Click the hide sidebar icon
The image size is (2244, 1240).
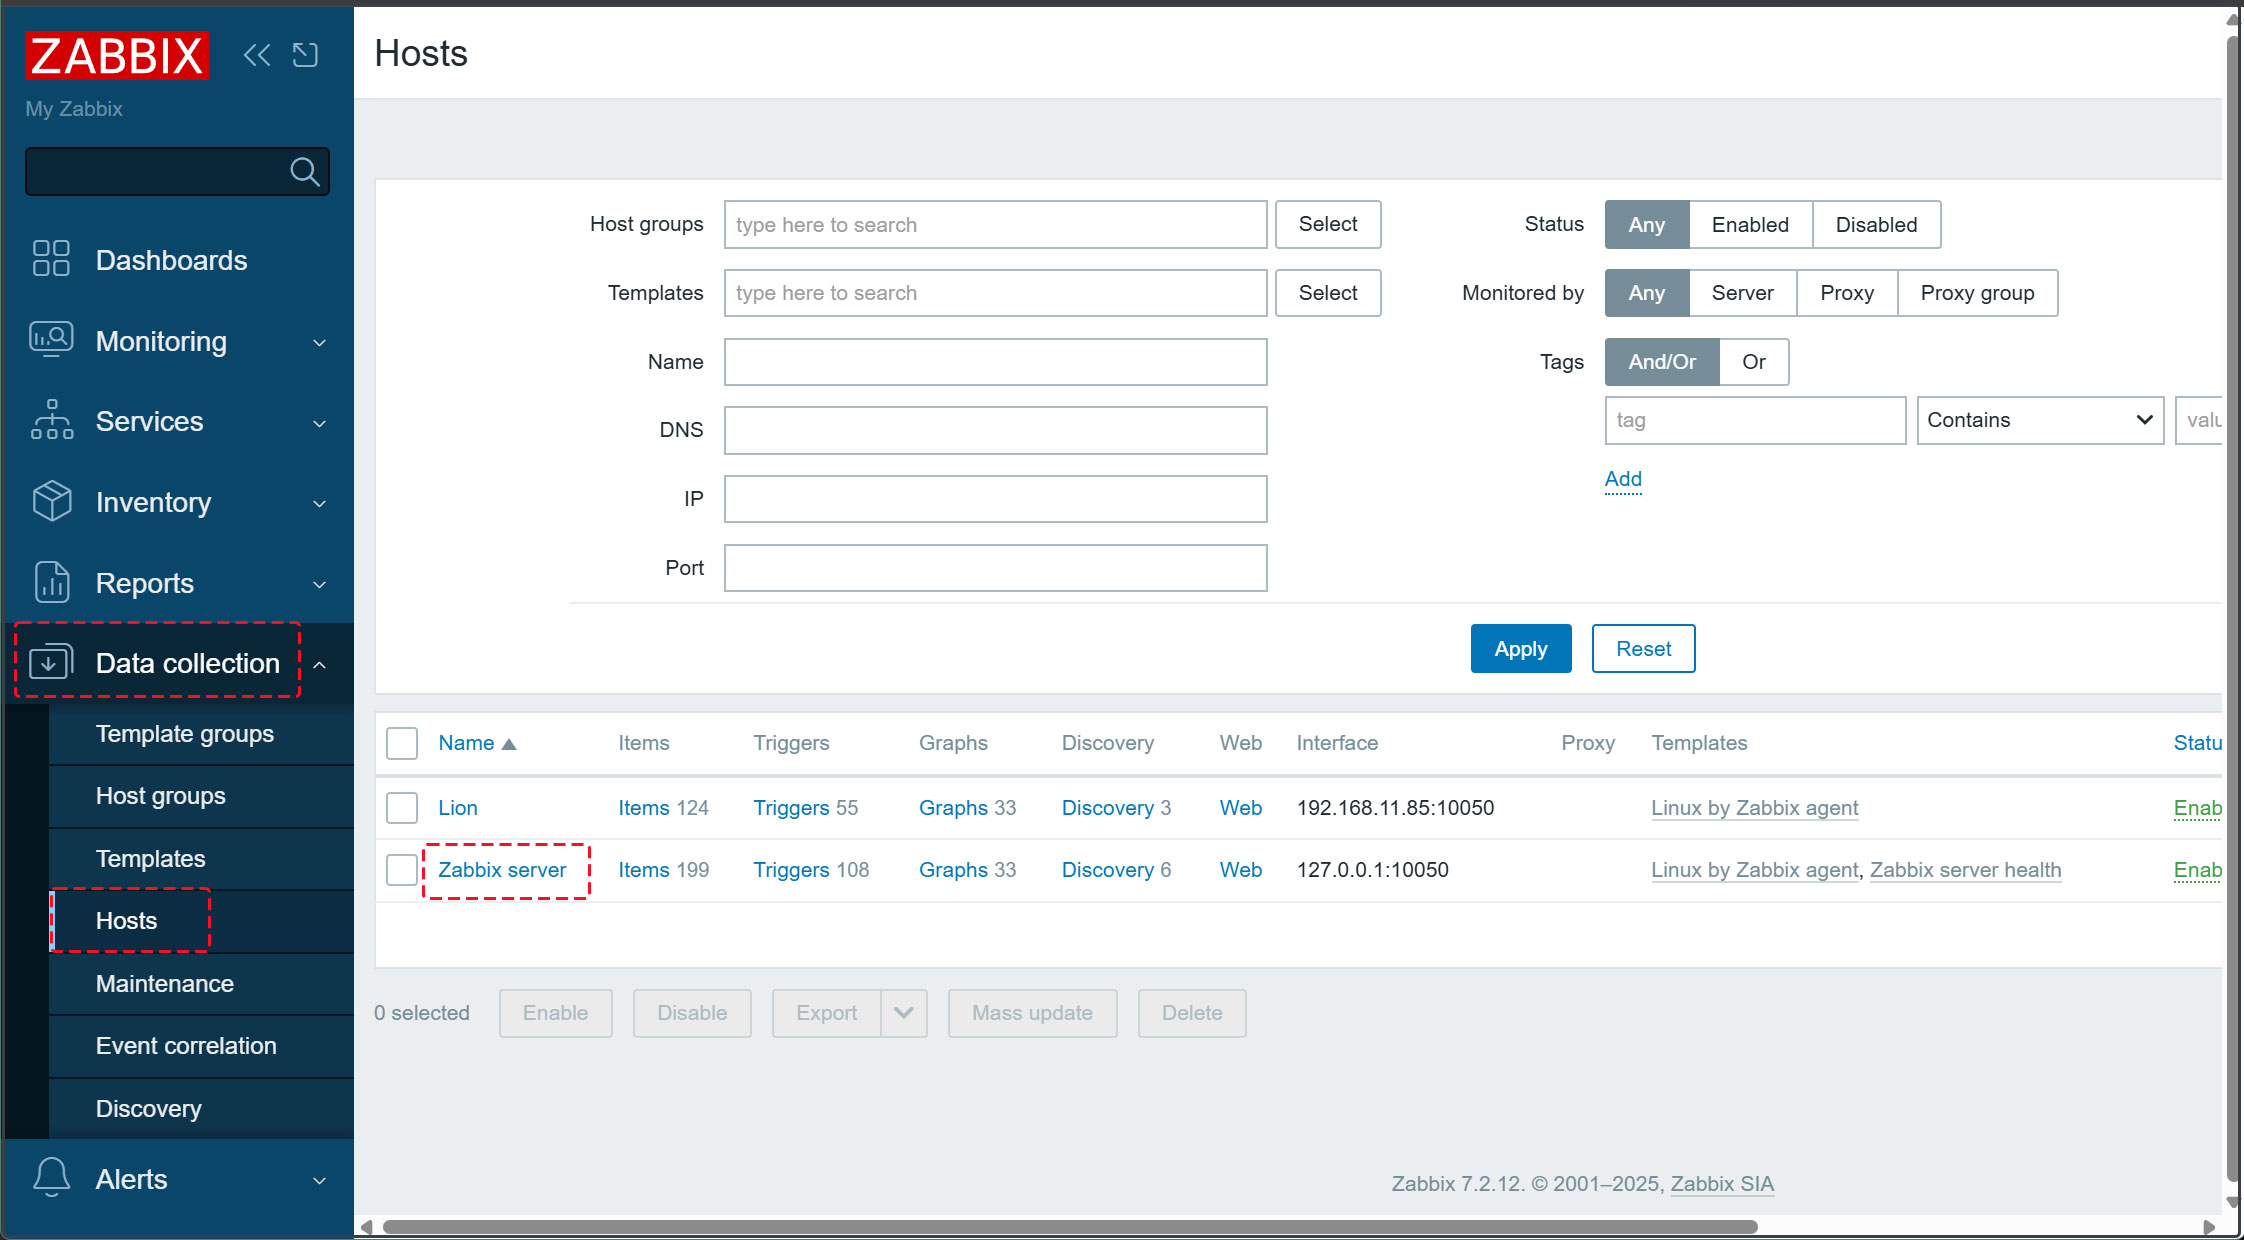click(x=305, y=55)
